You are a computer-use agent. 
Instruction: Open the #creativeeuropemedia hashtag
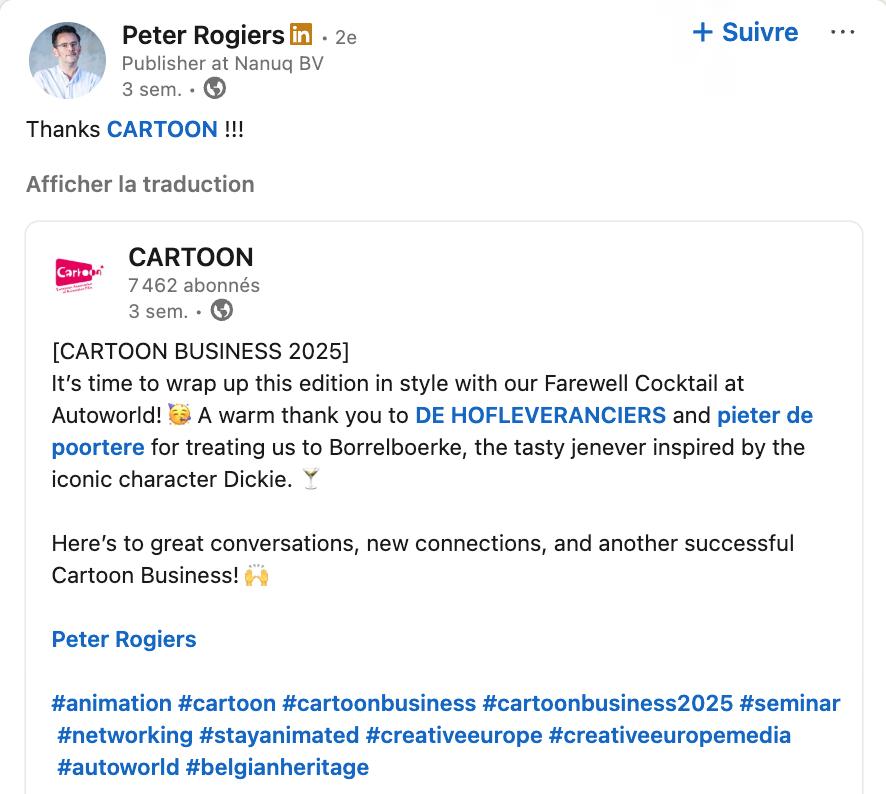click(x=670, y=735)
